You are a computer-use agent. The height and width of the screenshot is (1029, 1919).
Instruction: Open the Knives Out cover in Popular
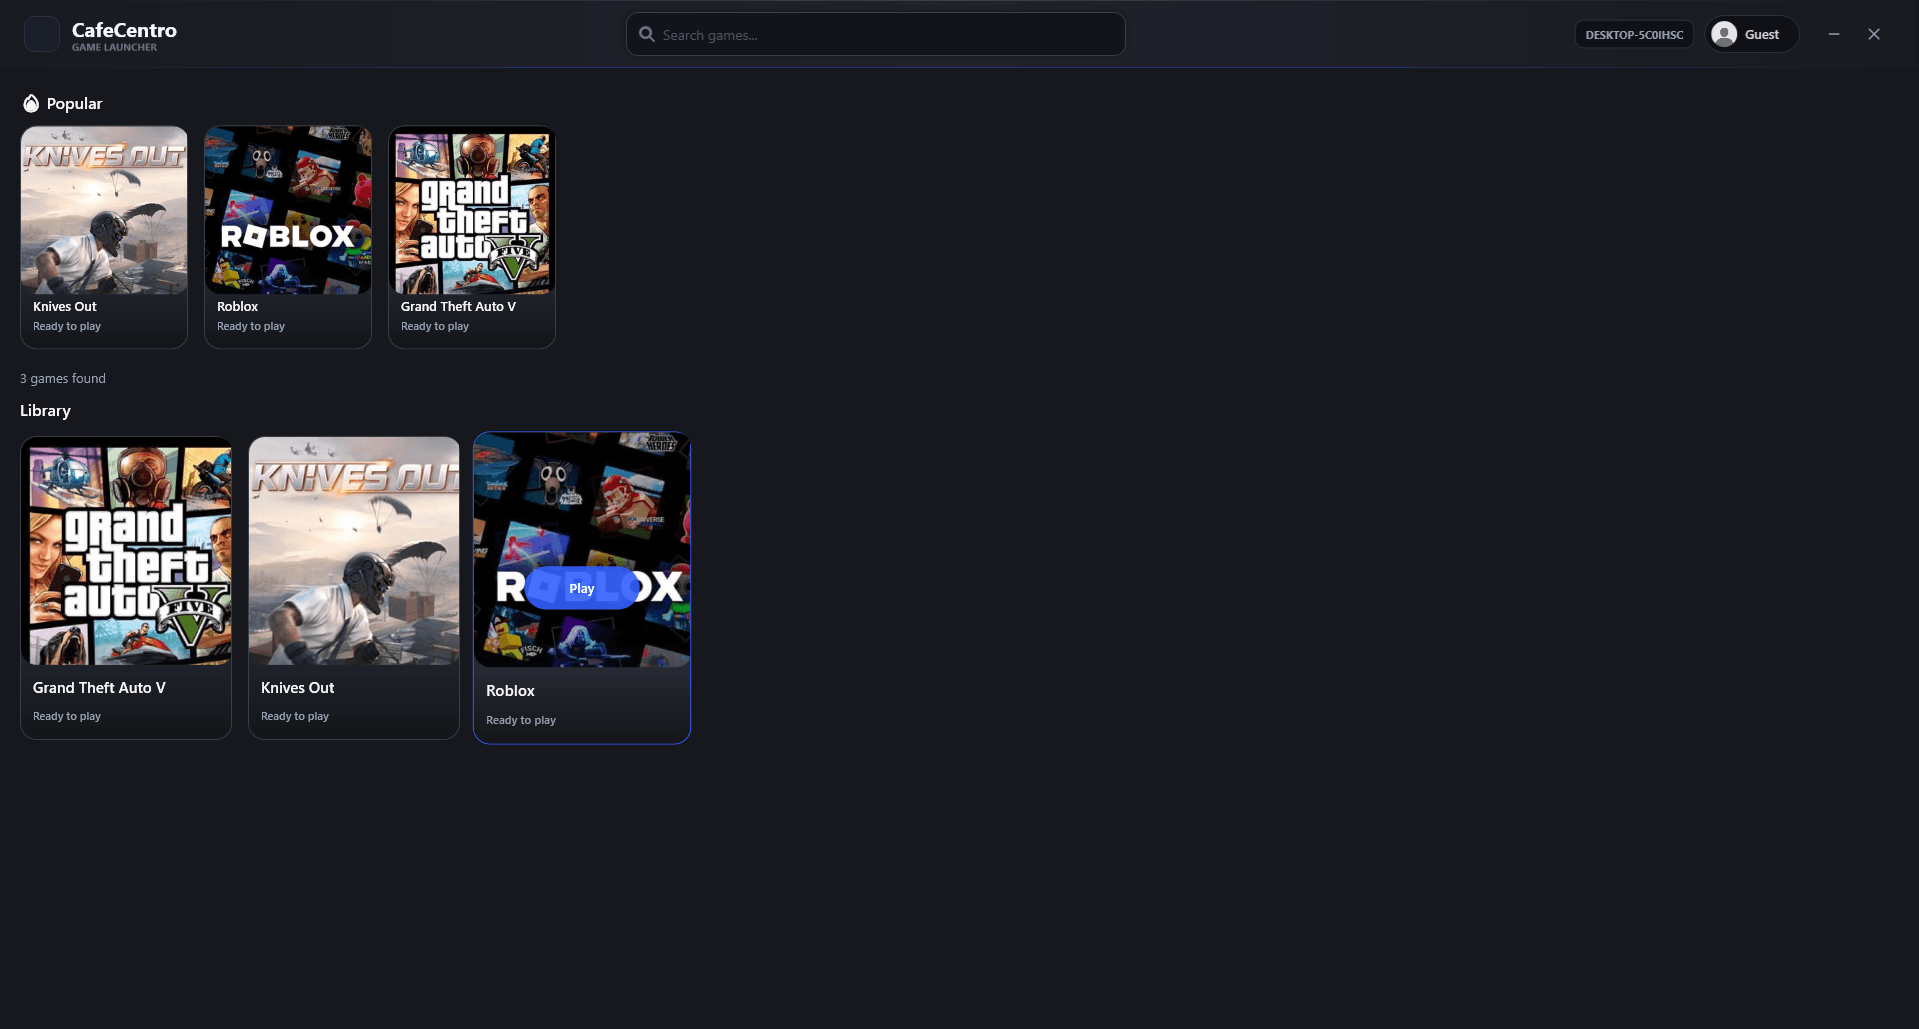click(104, 210)
